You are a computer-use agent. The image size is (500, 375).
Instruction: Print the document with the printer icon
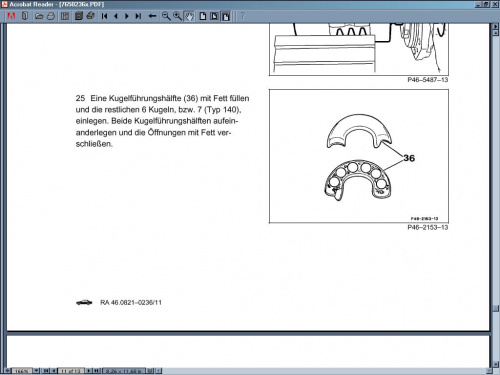coord(51,16)
